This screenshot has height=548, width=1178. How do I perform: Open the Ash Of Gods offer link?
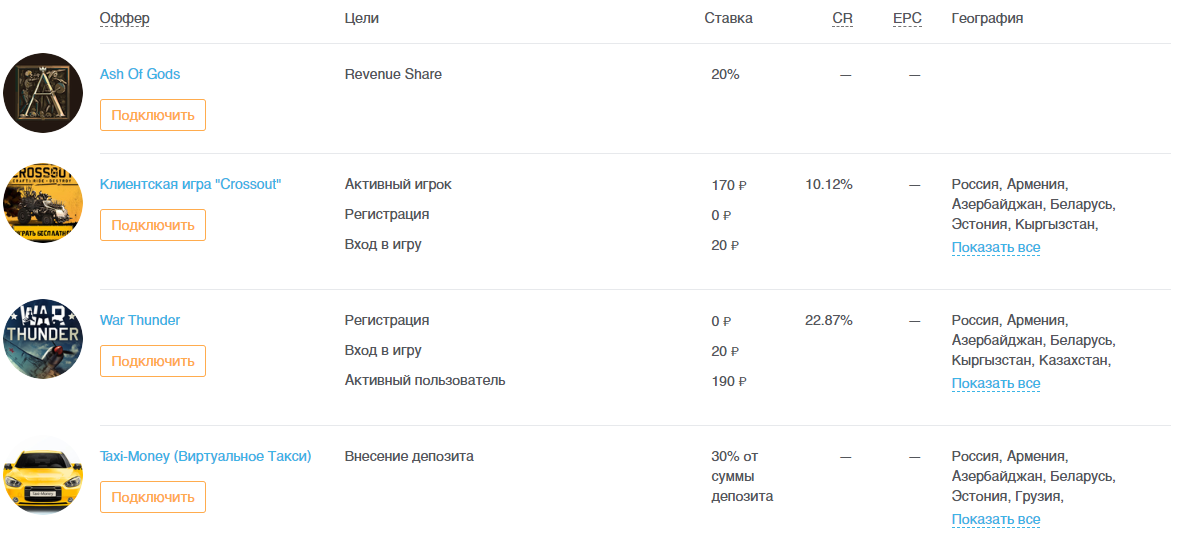[x=140, y=74]
